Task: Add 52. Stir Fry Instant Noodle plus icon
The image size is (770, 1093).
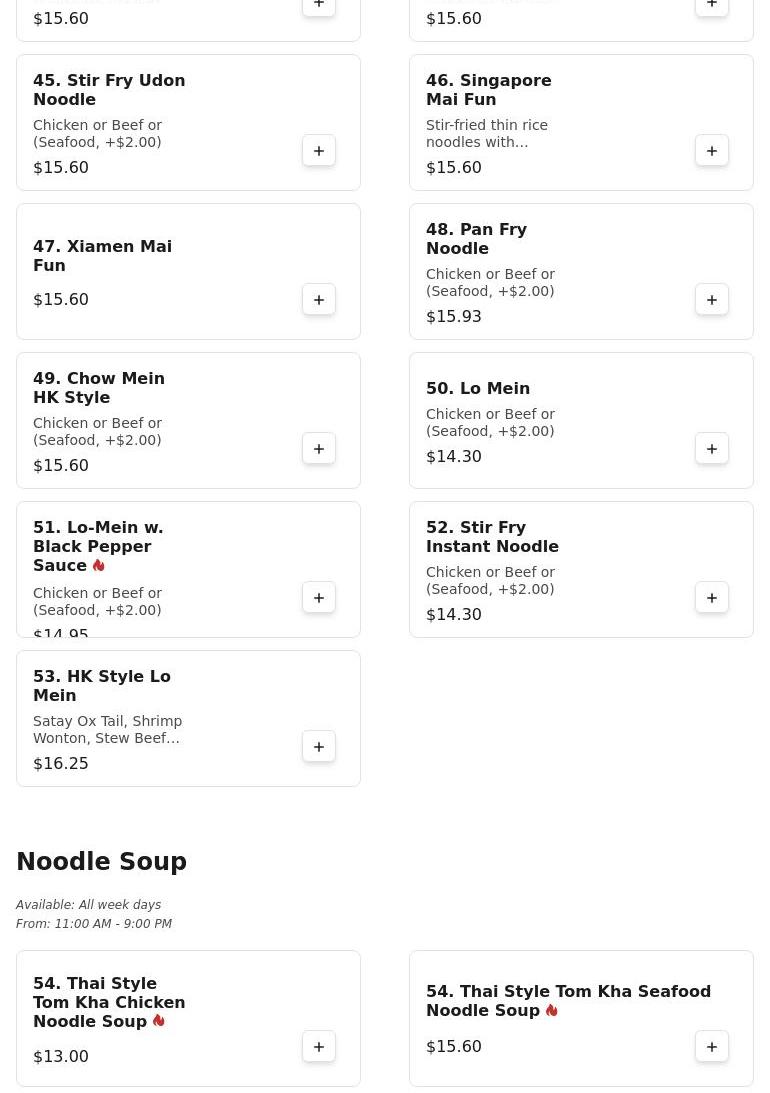Action: coord(711,598)
